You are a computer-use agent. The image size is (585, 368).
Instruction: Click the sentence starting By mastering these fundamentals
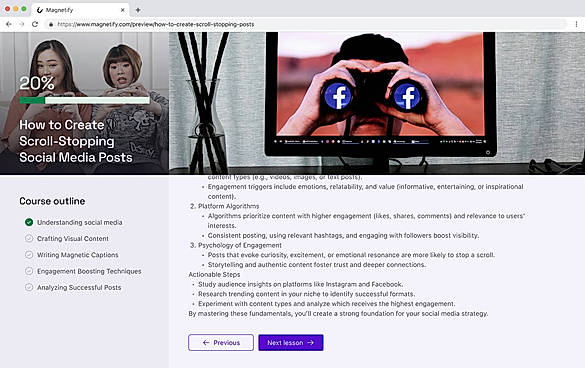pos(338,314)
